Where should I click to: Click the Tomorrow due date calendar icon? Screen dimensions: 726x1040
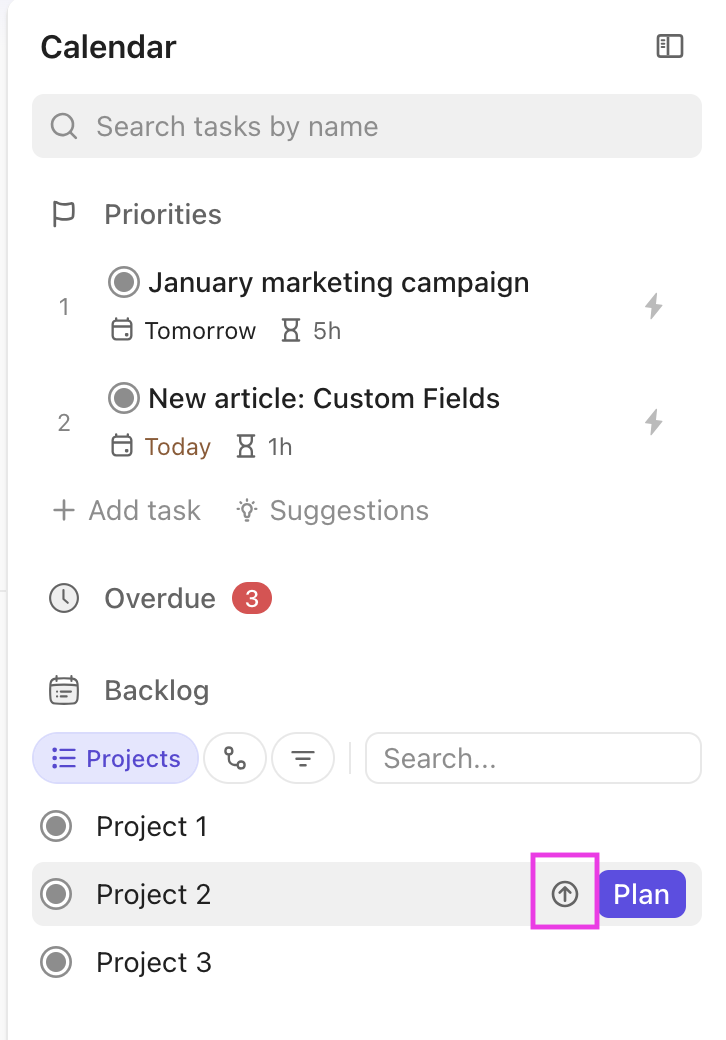121,331
